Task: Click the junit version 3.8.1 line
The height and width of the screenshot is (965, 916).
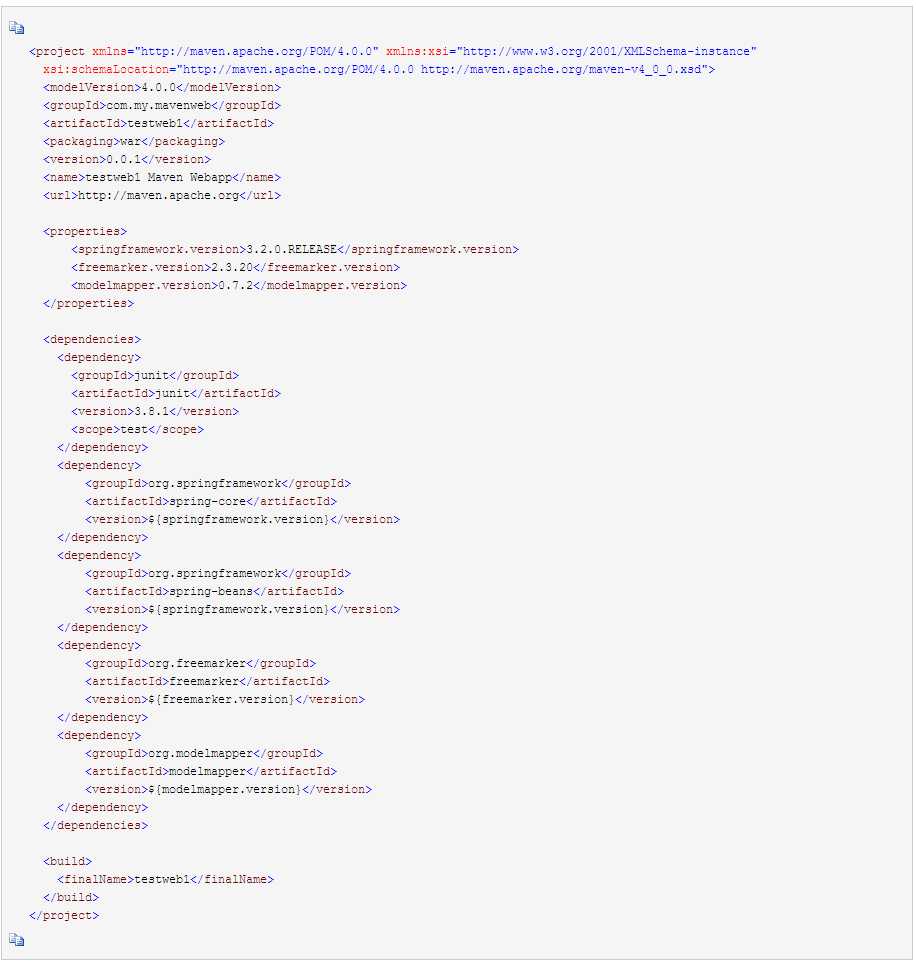Action: tap(155, 412)
